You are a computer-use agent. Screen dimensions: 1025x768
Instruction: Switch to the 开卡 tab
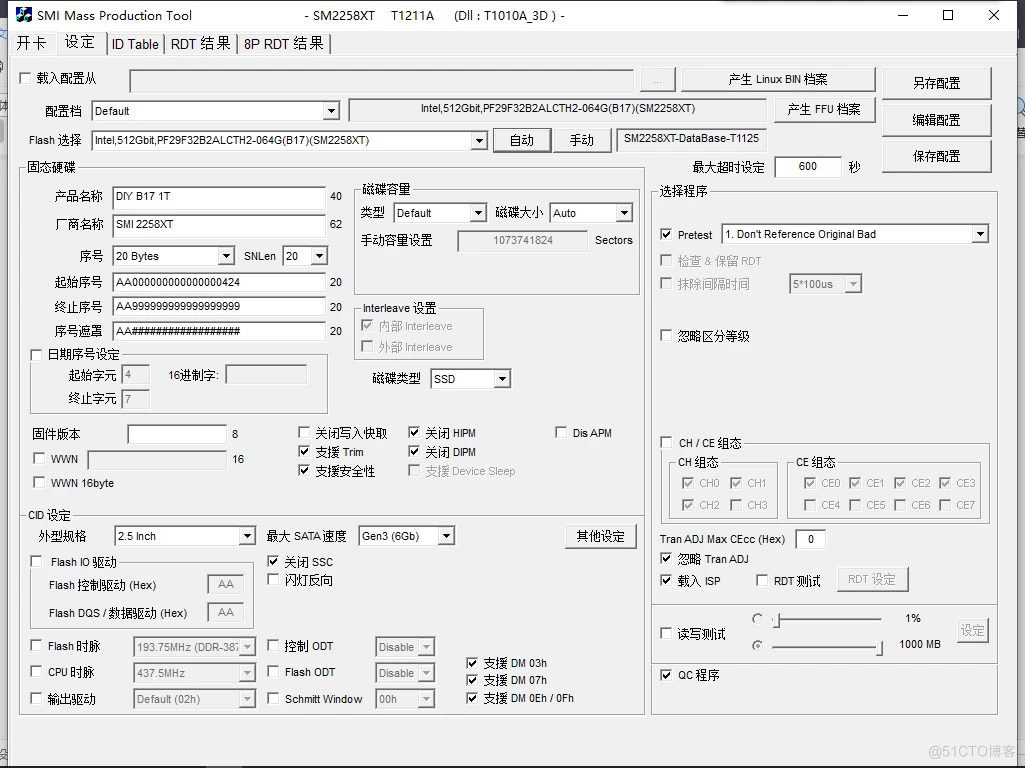(x=31, y=44)
